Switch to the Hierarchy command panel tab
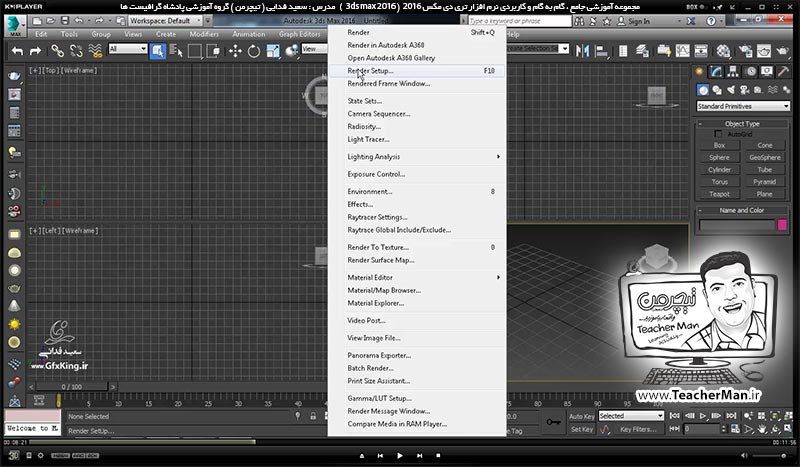This screenshot has height=467, width=800. 733,71
